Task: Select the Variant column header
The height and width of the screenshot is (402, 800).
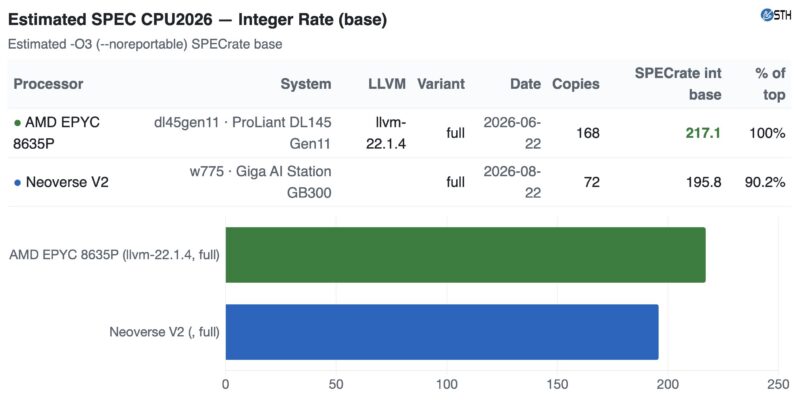Action: point(441,84)
